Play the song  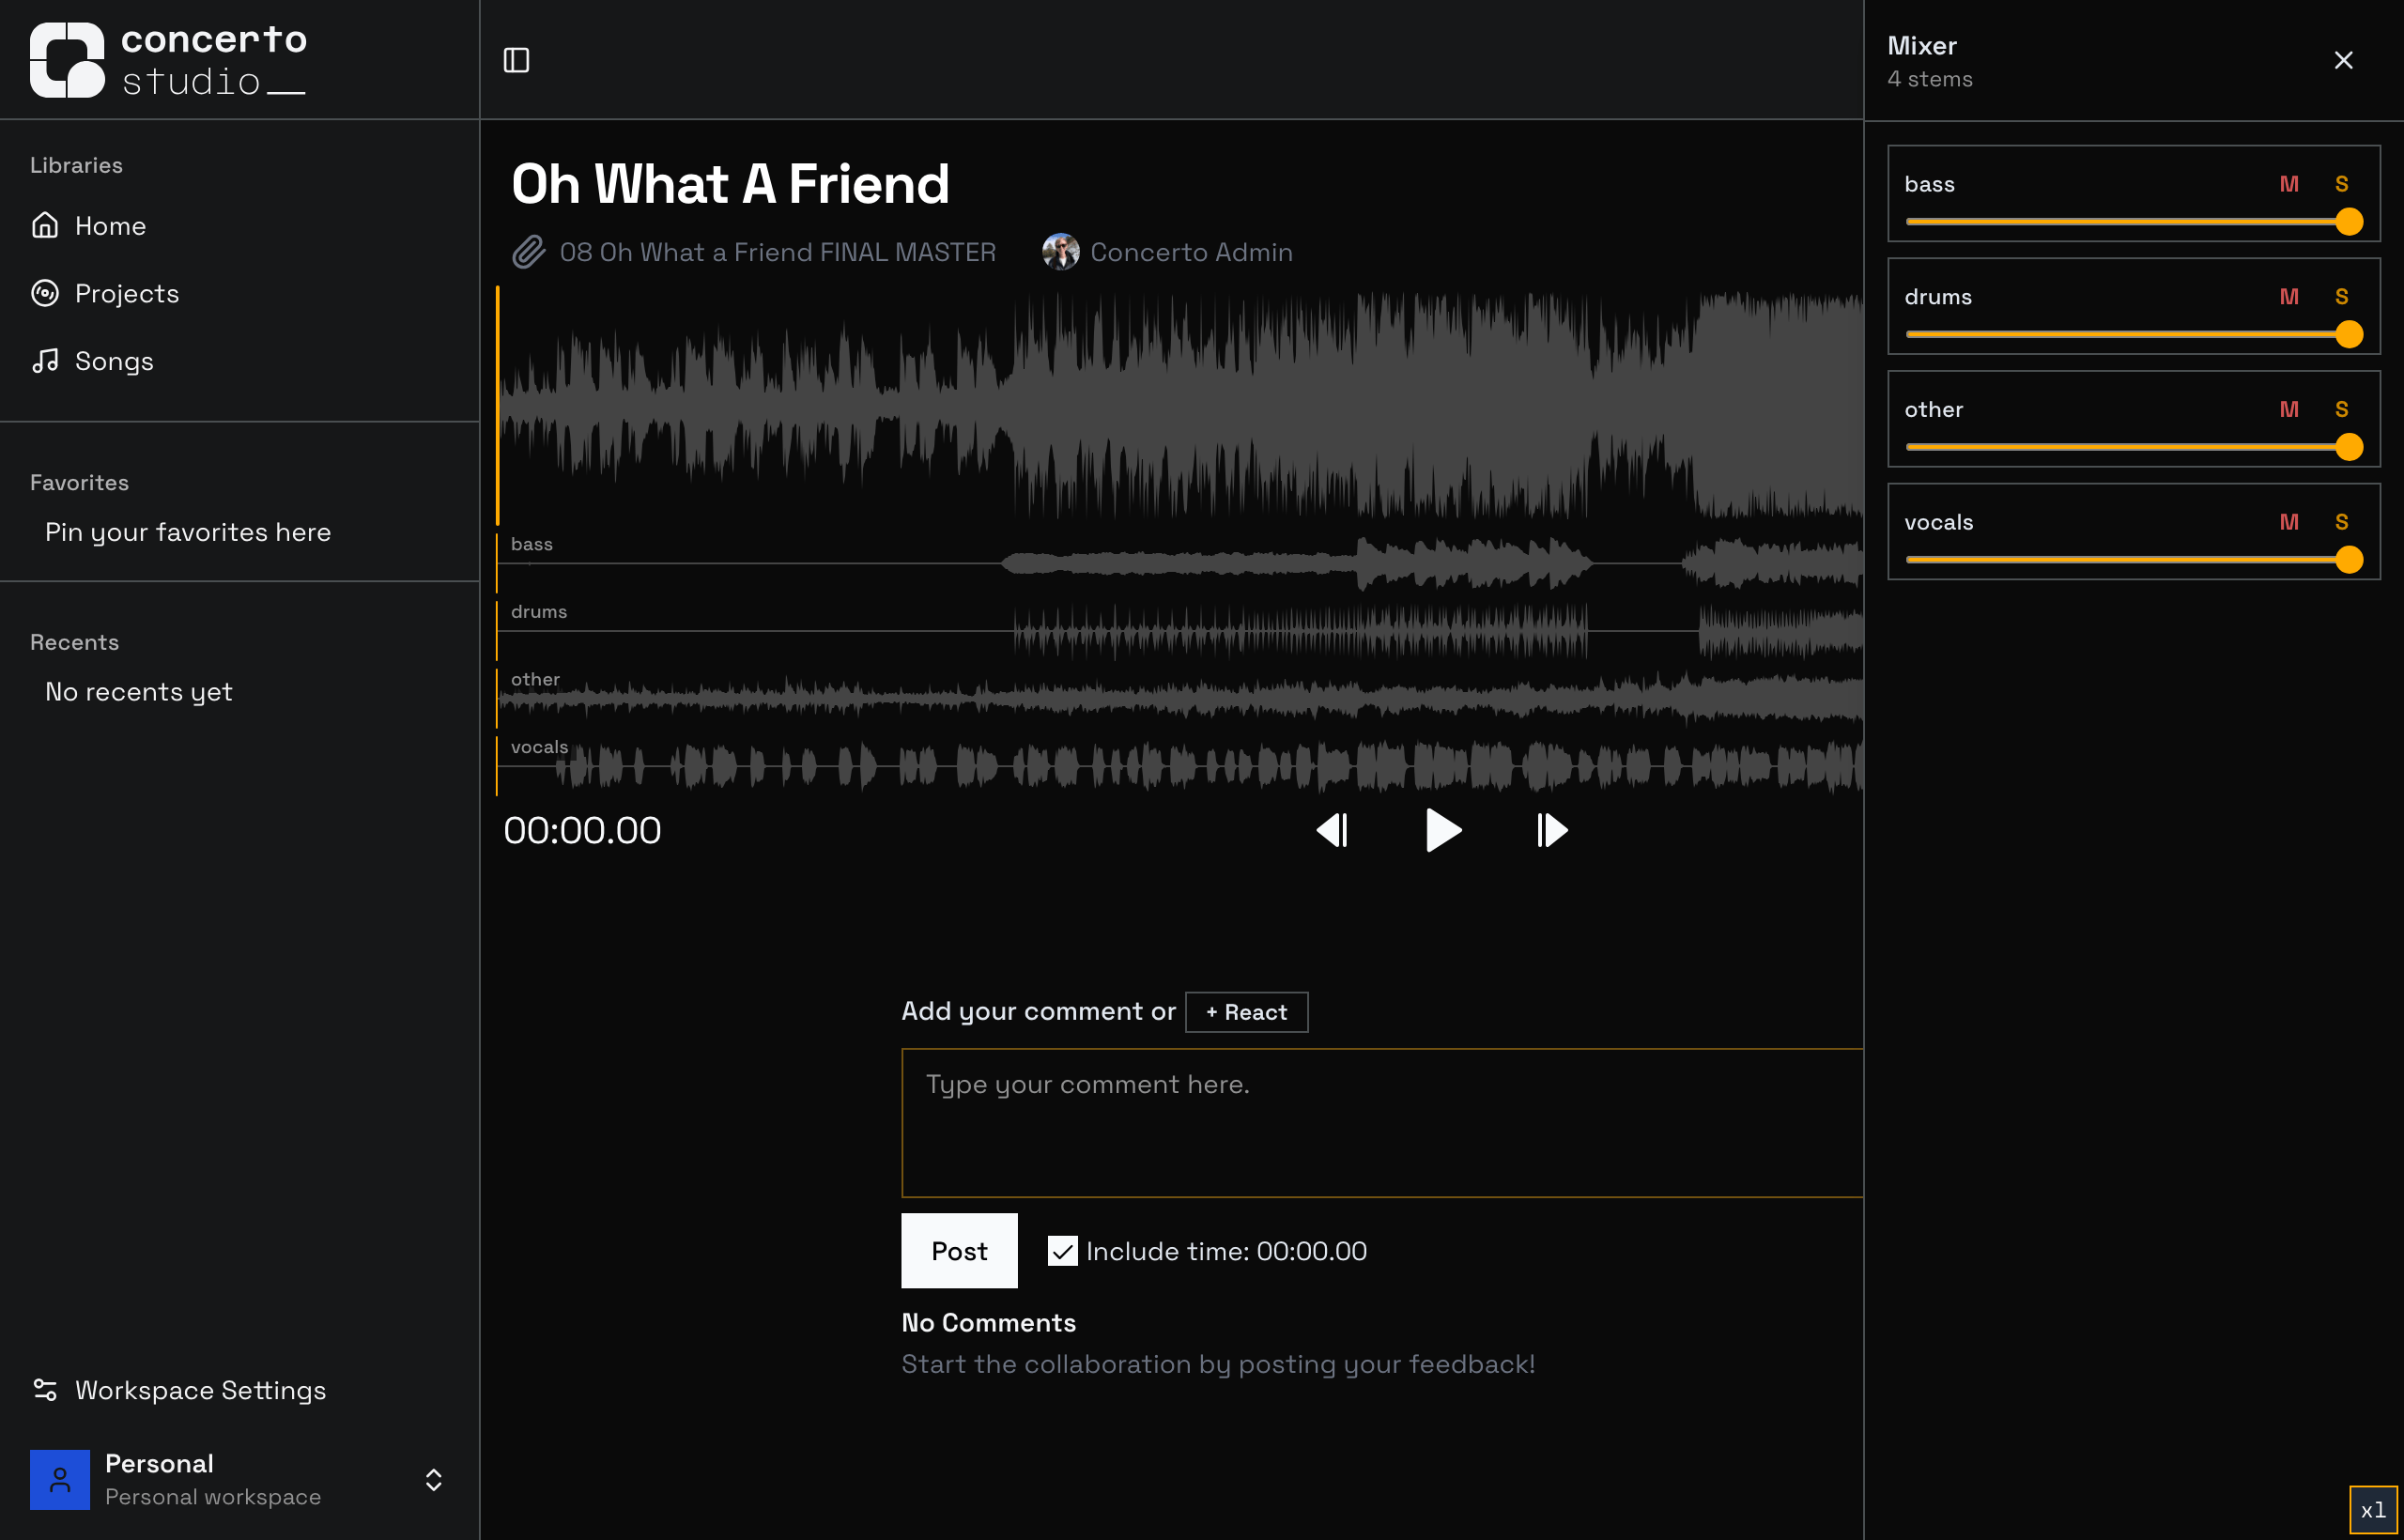(x=1442, y=830)
